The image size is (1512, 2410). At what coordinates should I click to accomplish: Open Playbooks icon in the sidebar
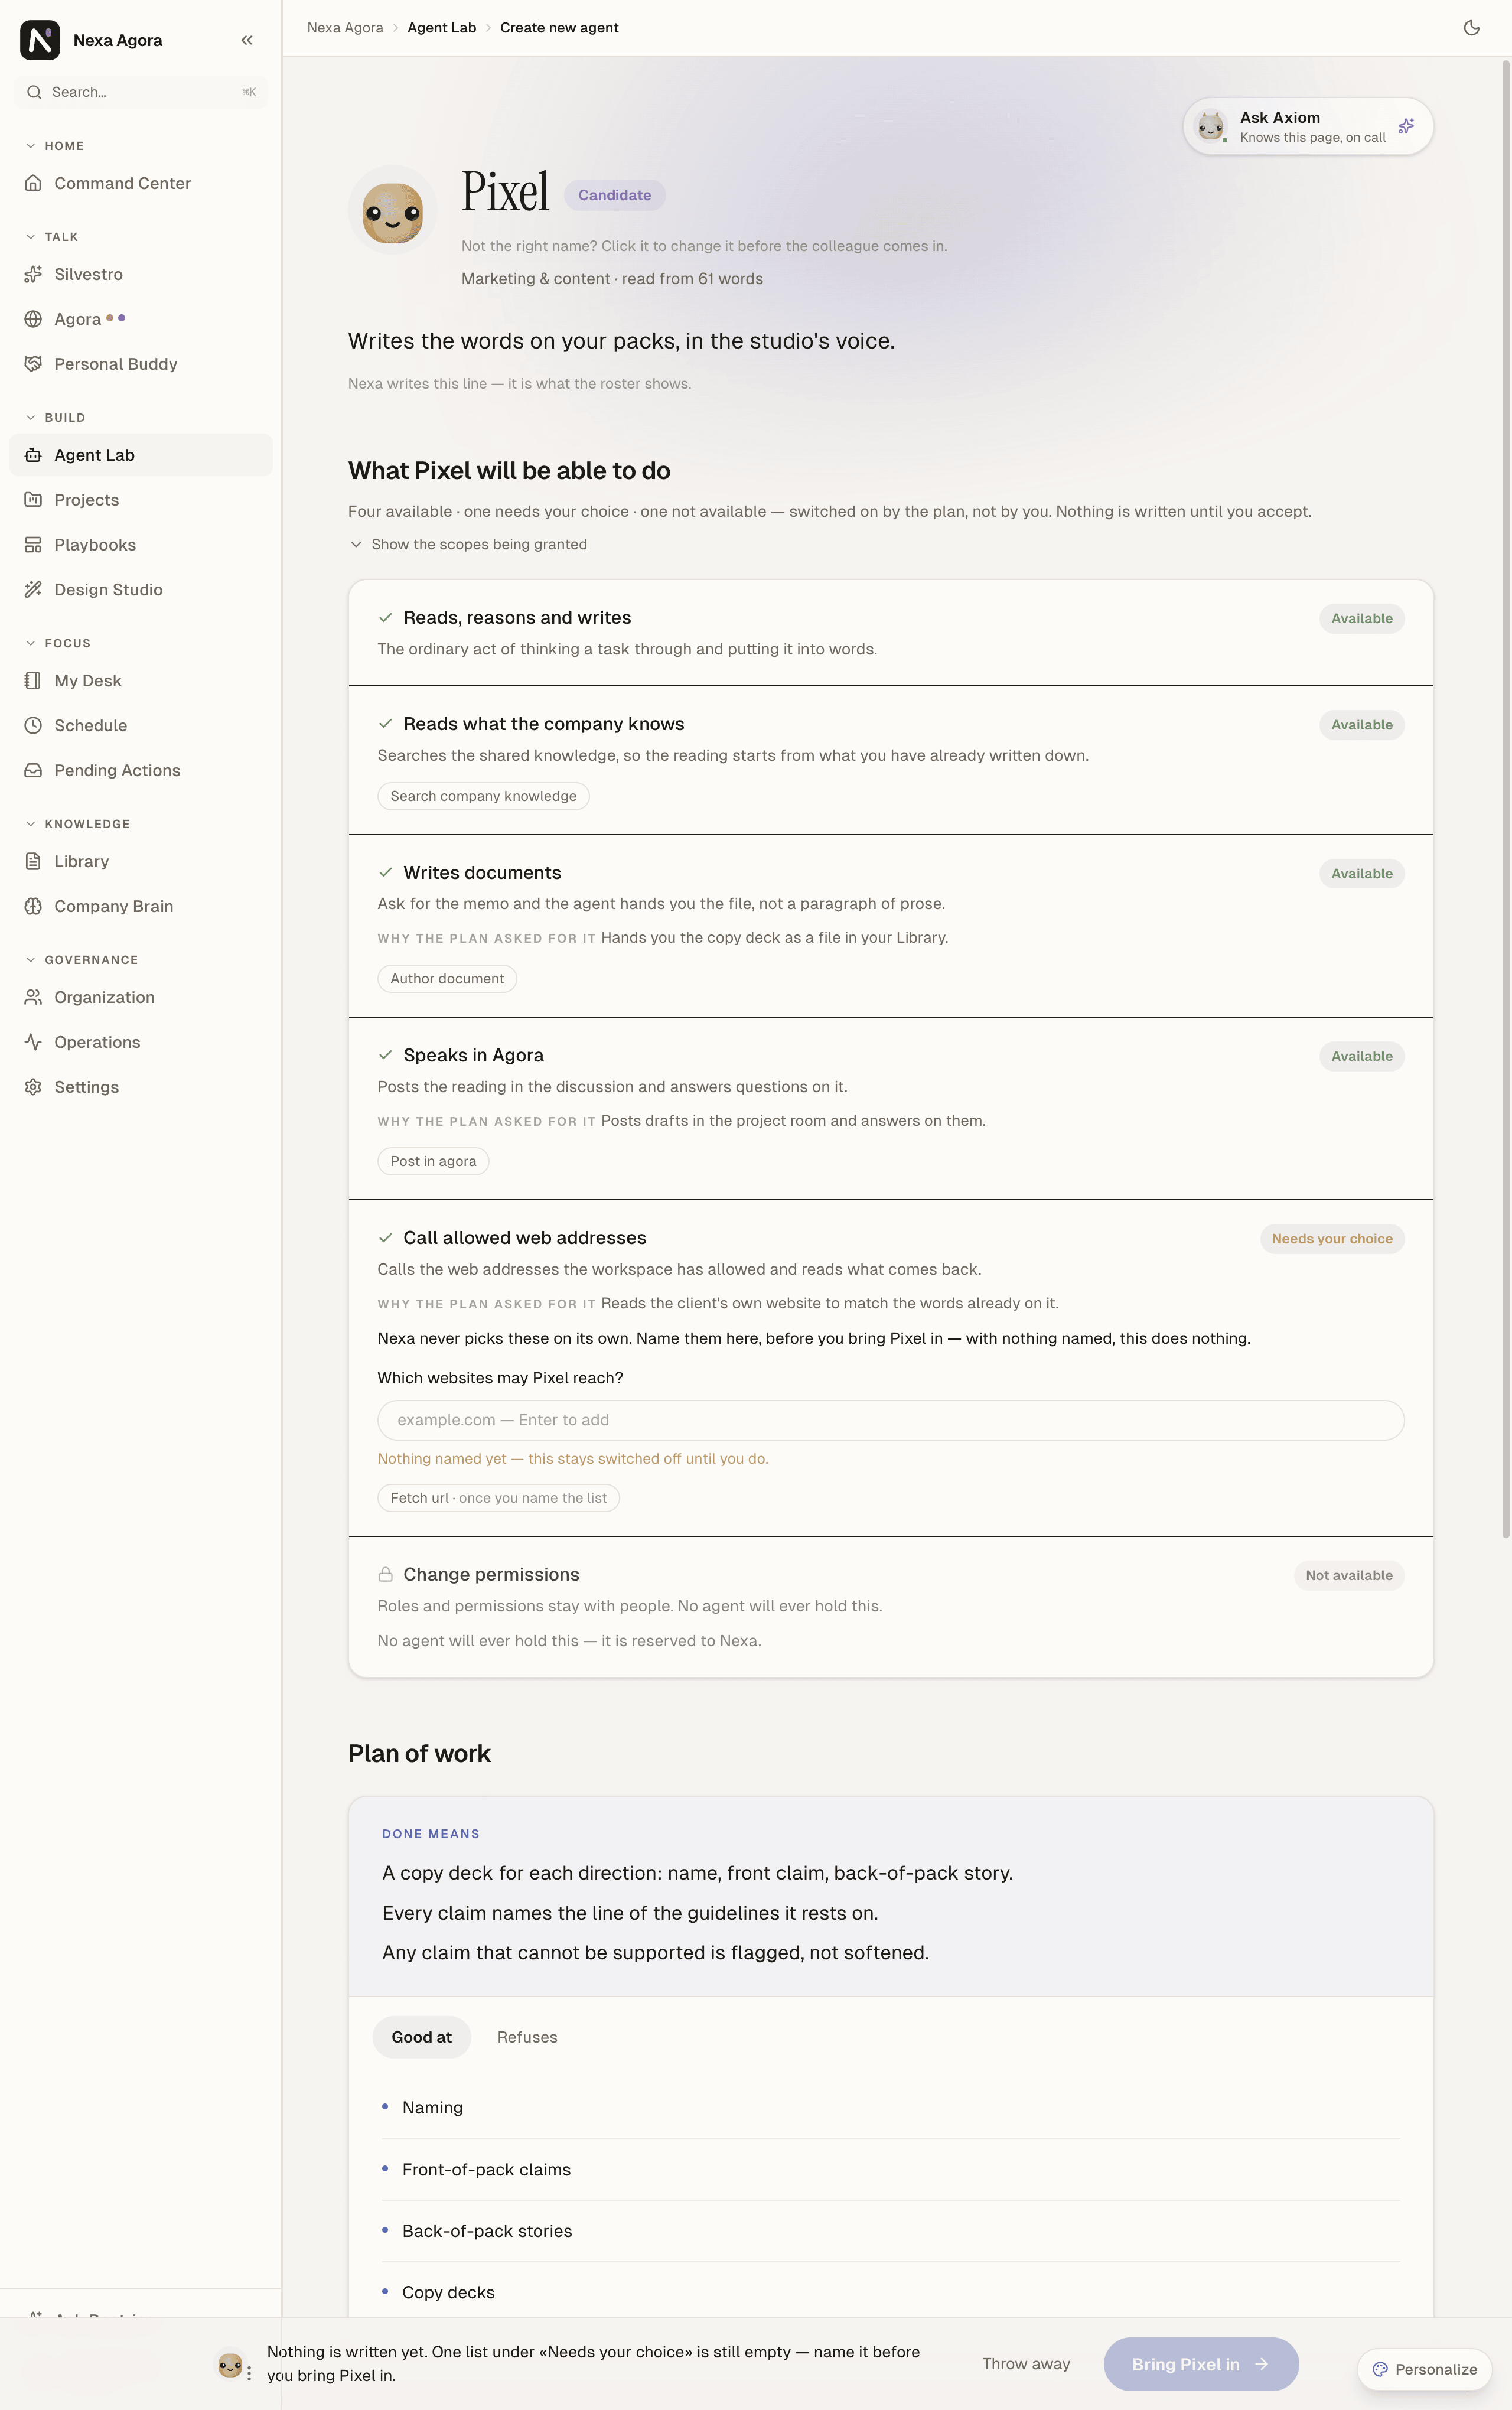(x=33, y=545)
